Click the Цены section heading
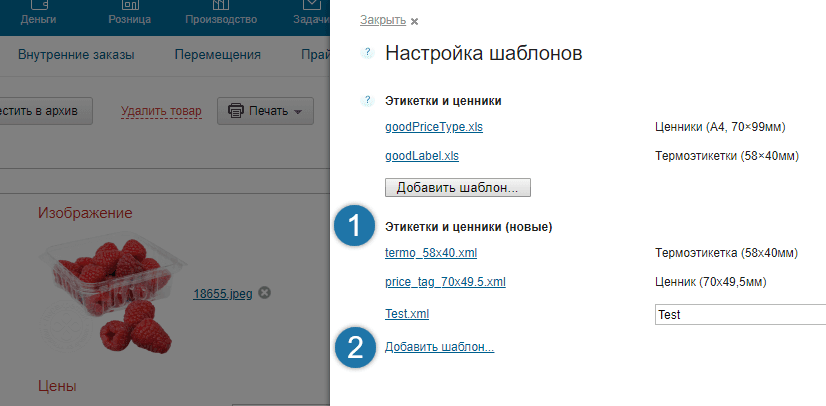The height and width of the screenshot is (406, 826). point(57,386)
